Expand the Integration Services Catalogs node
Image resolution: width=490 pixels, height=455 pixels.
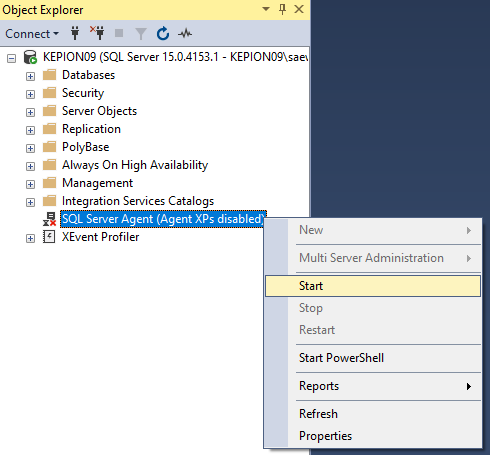click(x=30, y=202)
